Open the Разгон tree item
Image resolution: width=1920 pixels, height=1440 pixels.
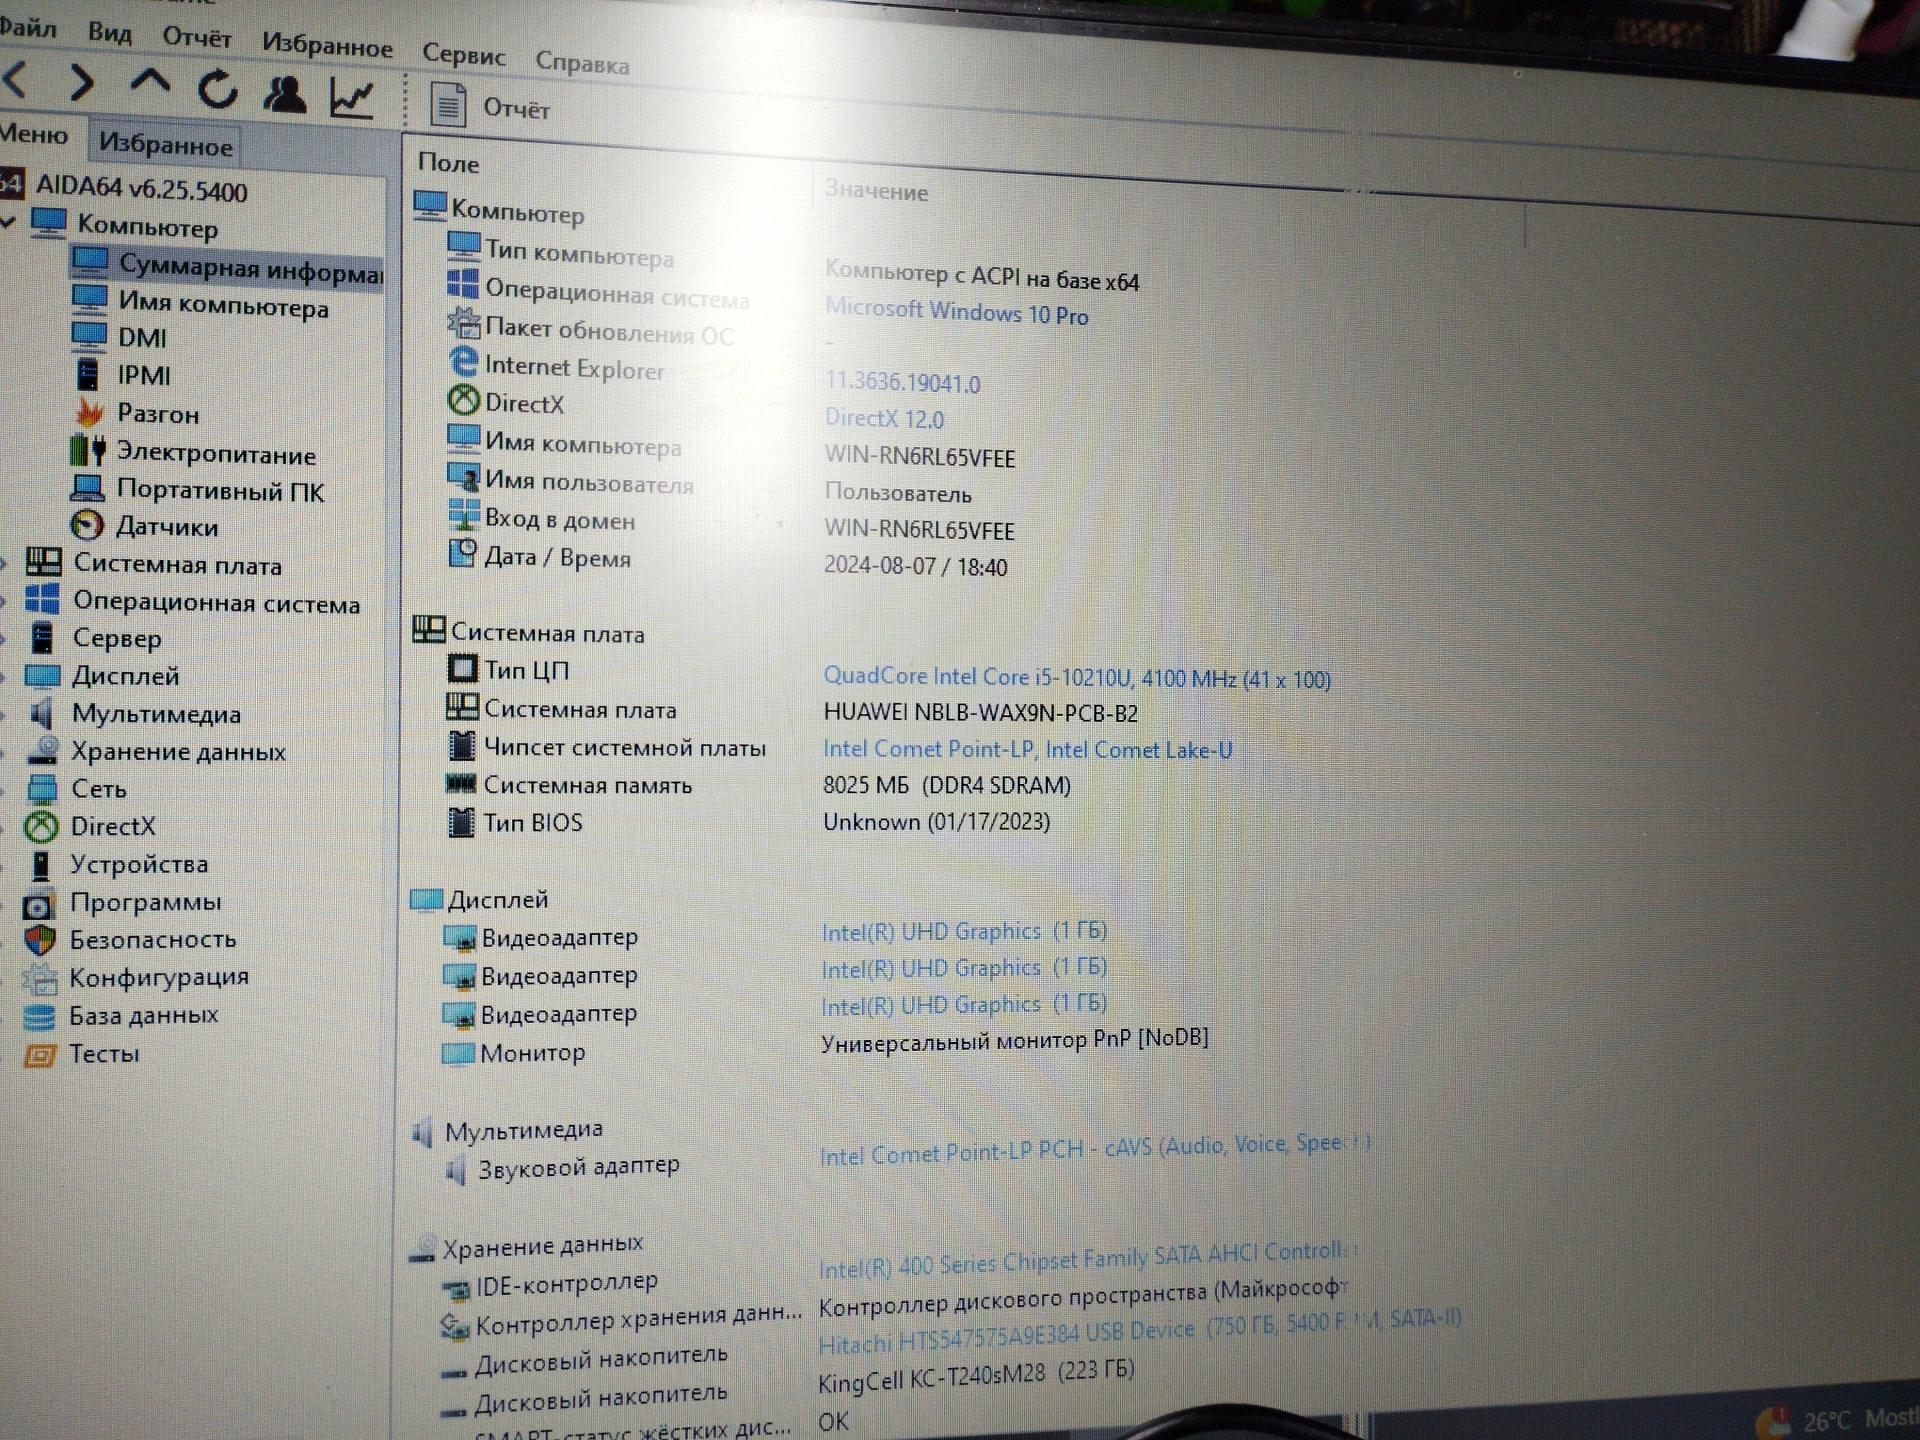[136, 413]
